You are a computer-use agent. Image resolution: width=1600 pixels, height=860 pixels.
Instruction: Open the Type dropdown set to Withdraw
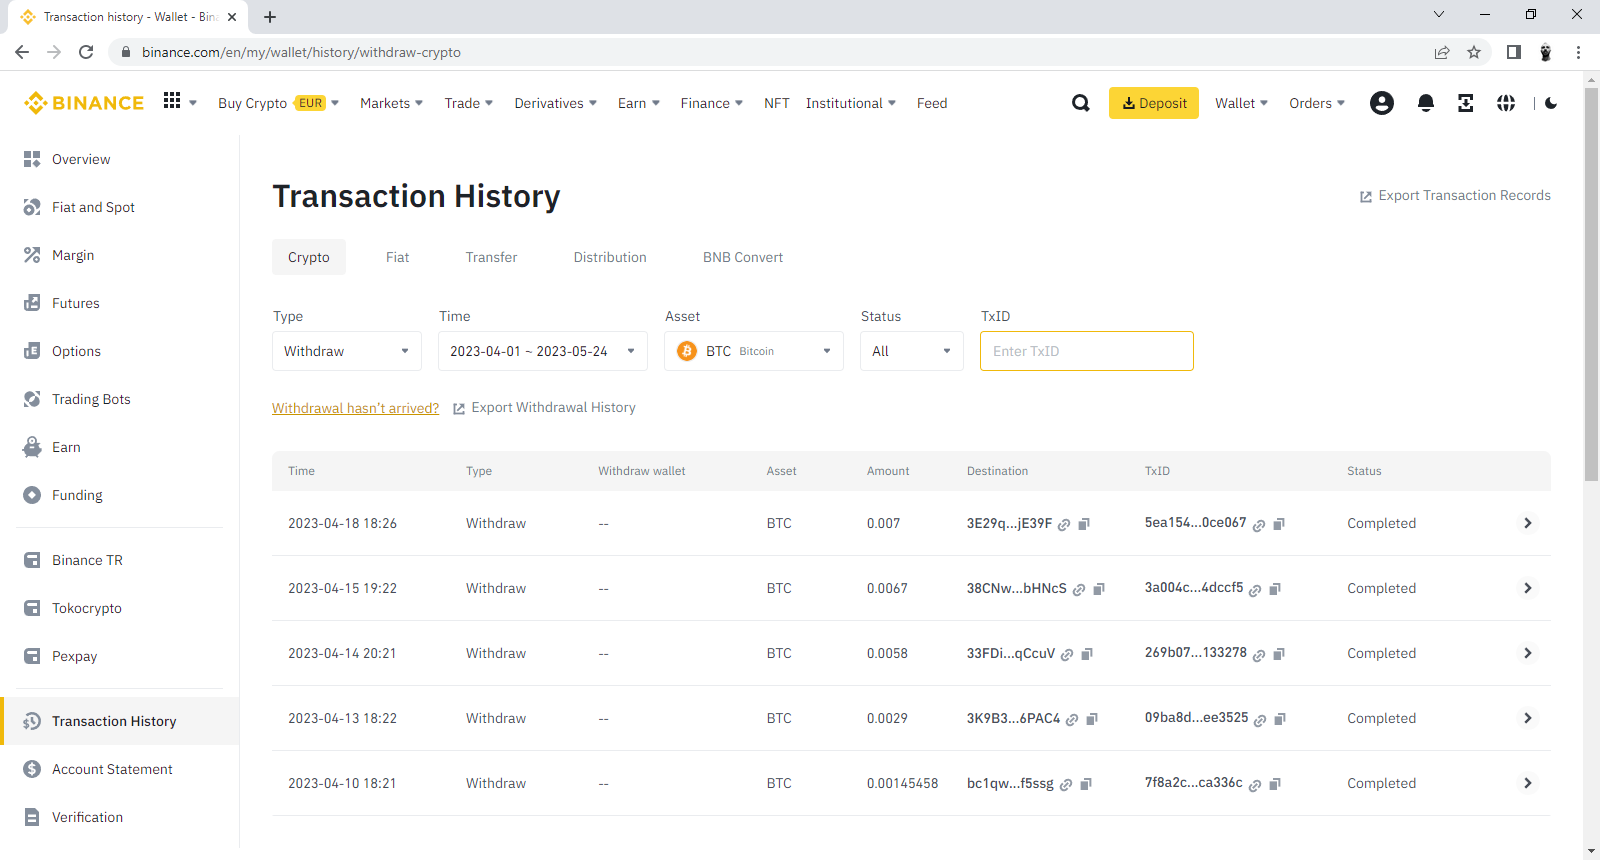[x=347, y=351]
